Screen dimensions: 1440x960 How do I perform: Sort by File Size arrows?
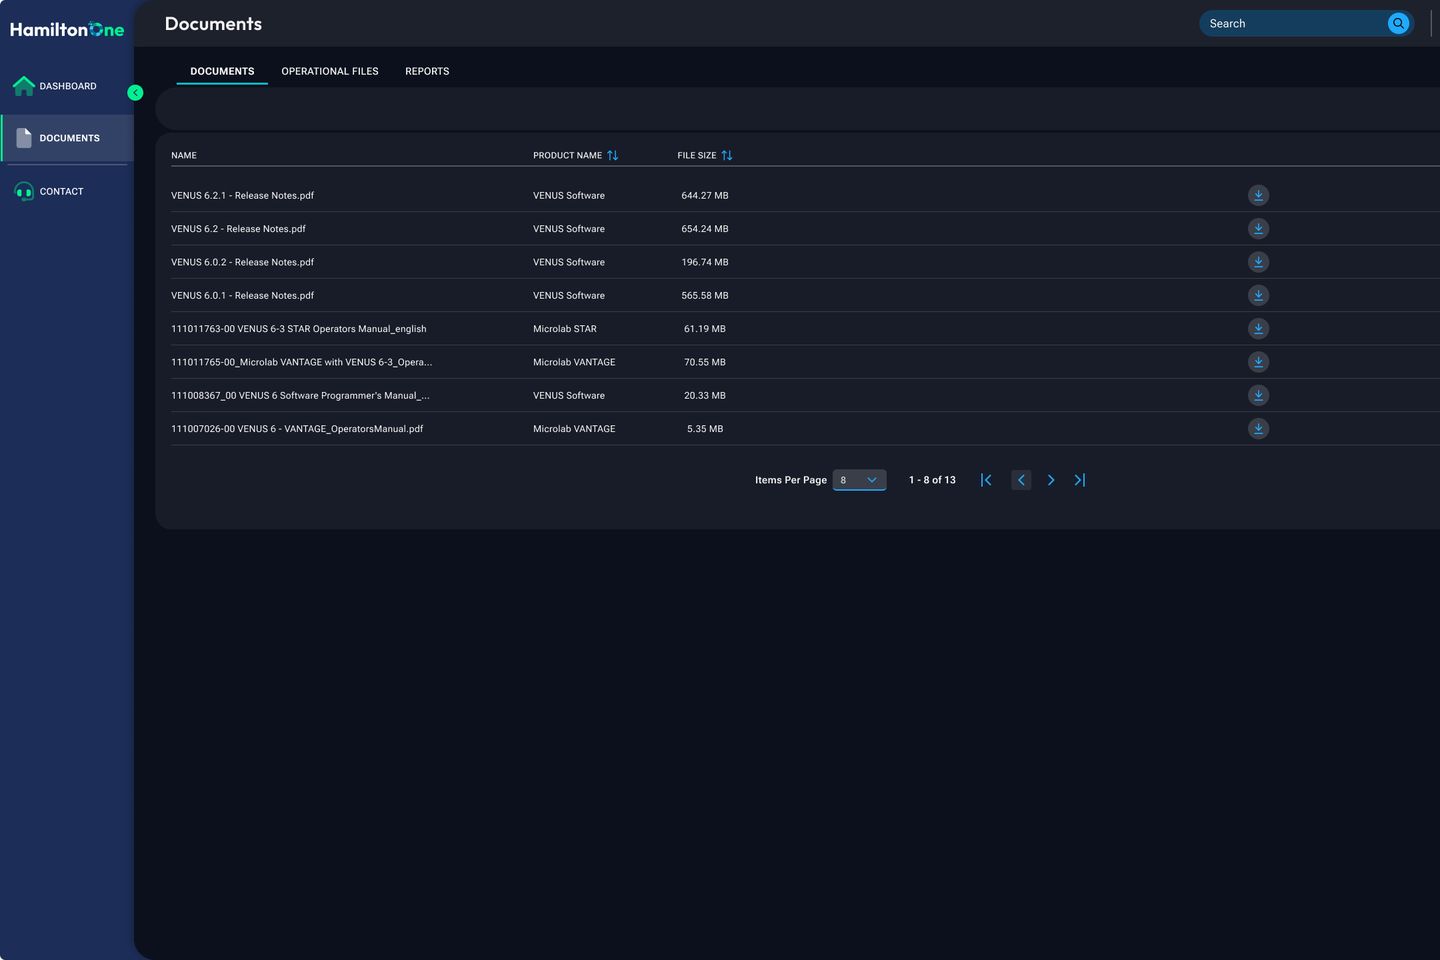727,155
